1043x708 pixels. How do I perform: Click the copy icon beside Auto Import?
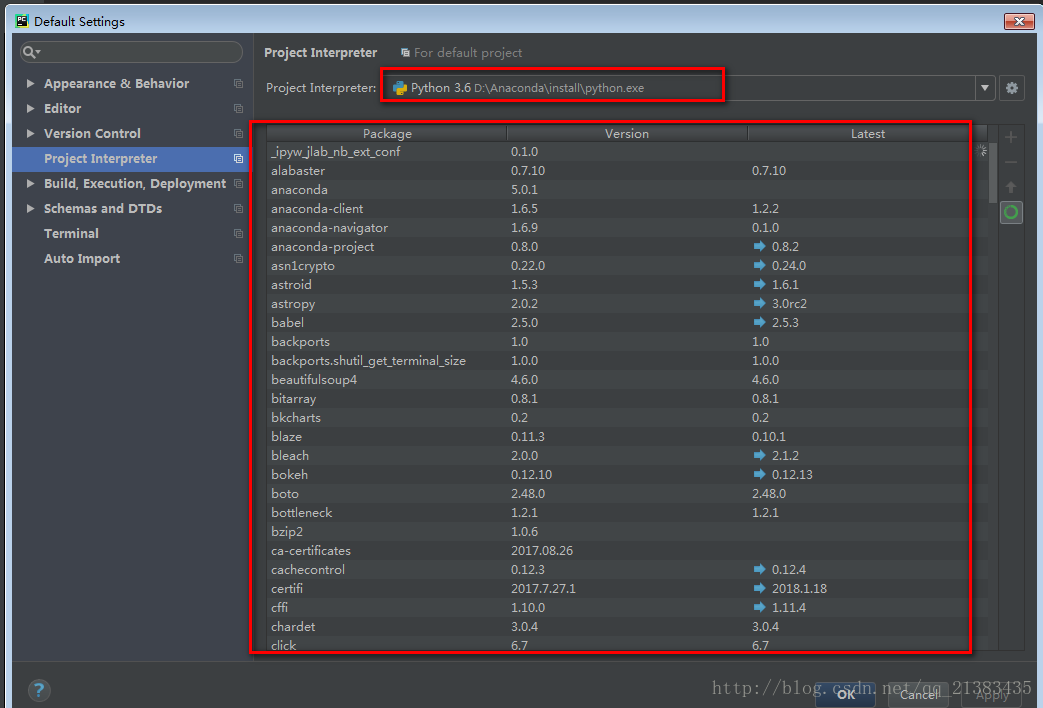pyautogui.click(x=238, y=259)
